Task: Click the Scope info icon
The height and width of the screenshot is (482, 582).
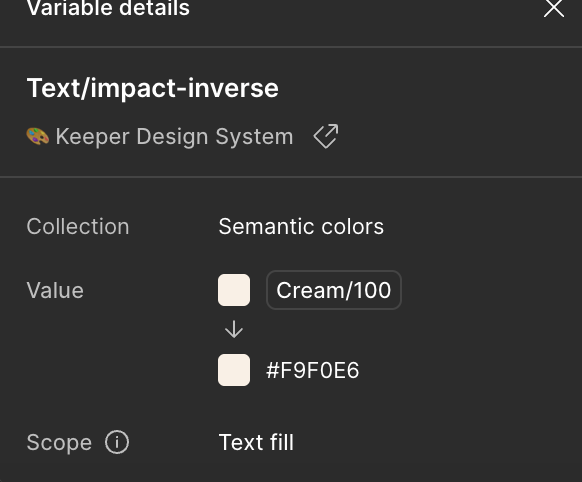Action: (x=117, y=442)
